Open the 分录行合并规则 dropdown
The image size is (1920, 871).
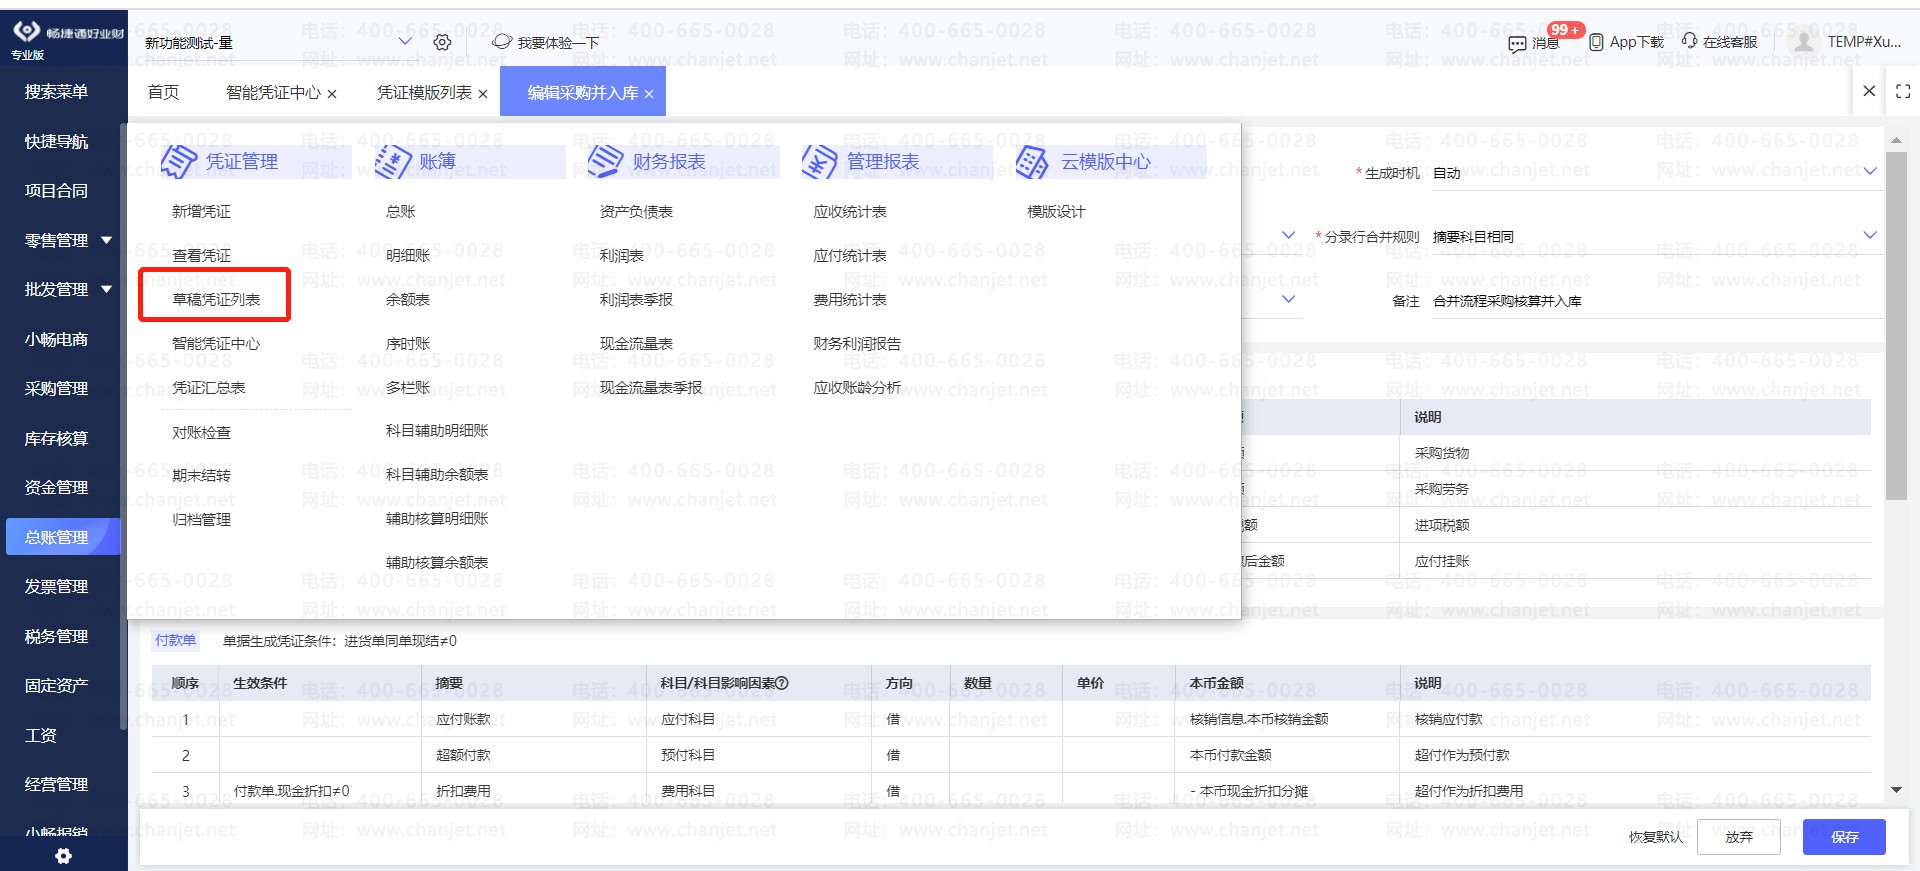(x=1869, y=236)
